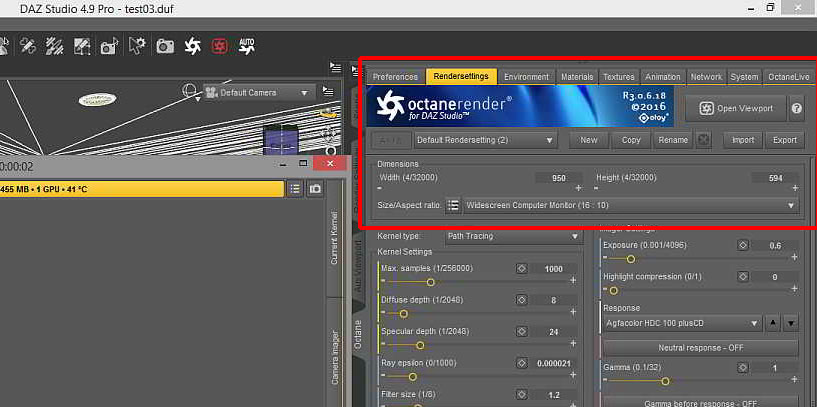
Task: Open the viewport options menu icon right of Default Camera
Action: point(328,91)
